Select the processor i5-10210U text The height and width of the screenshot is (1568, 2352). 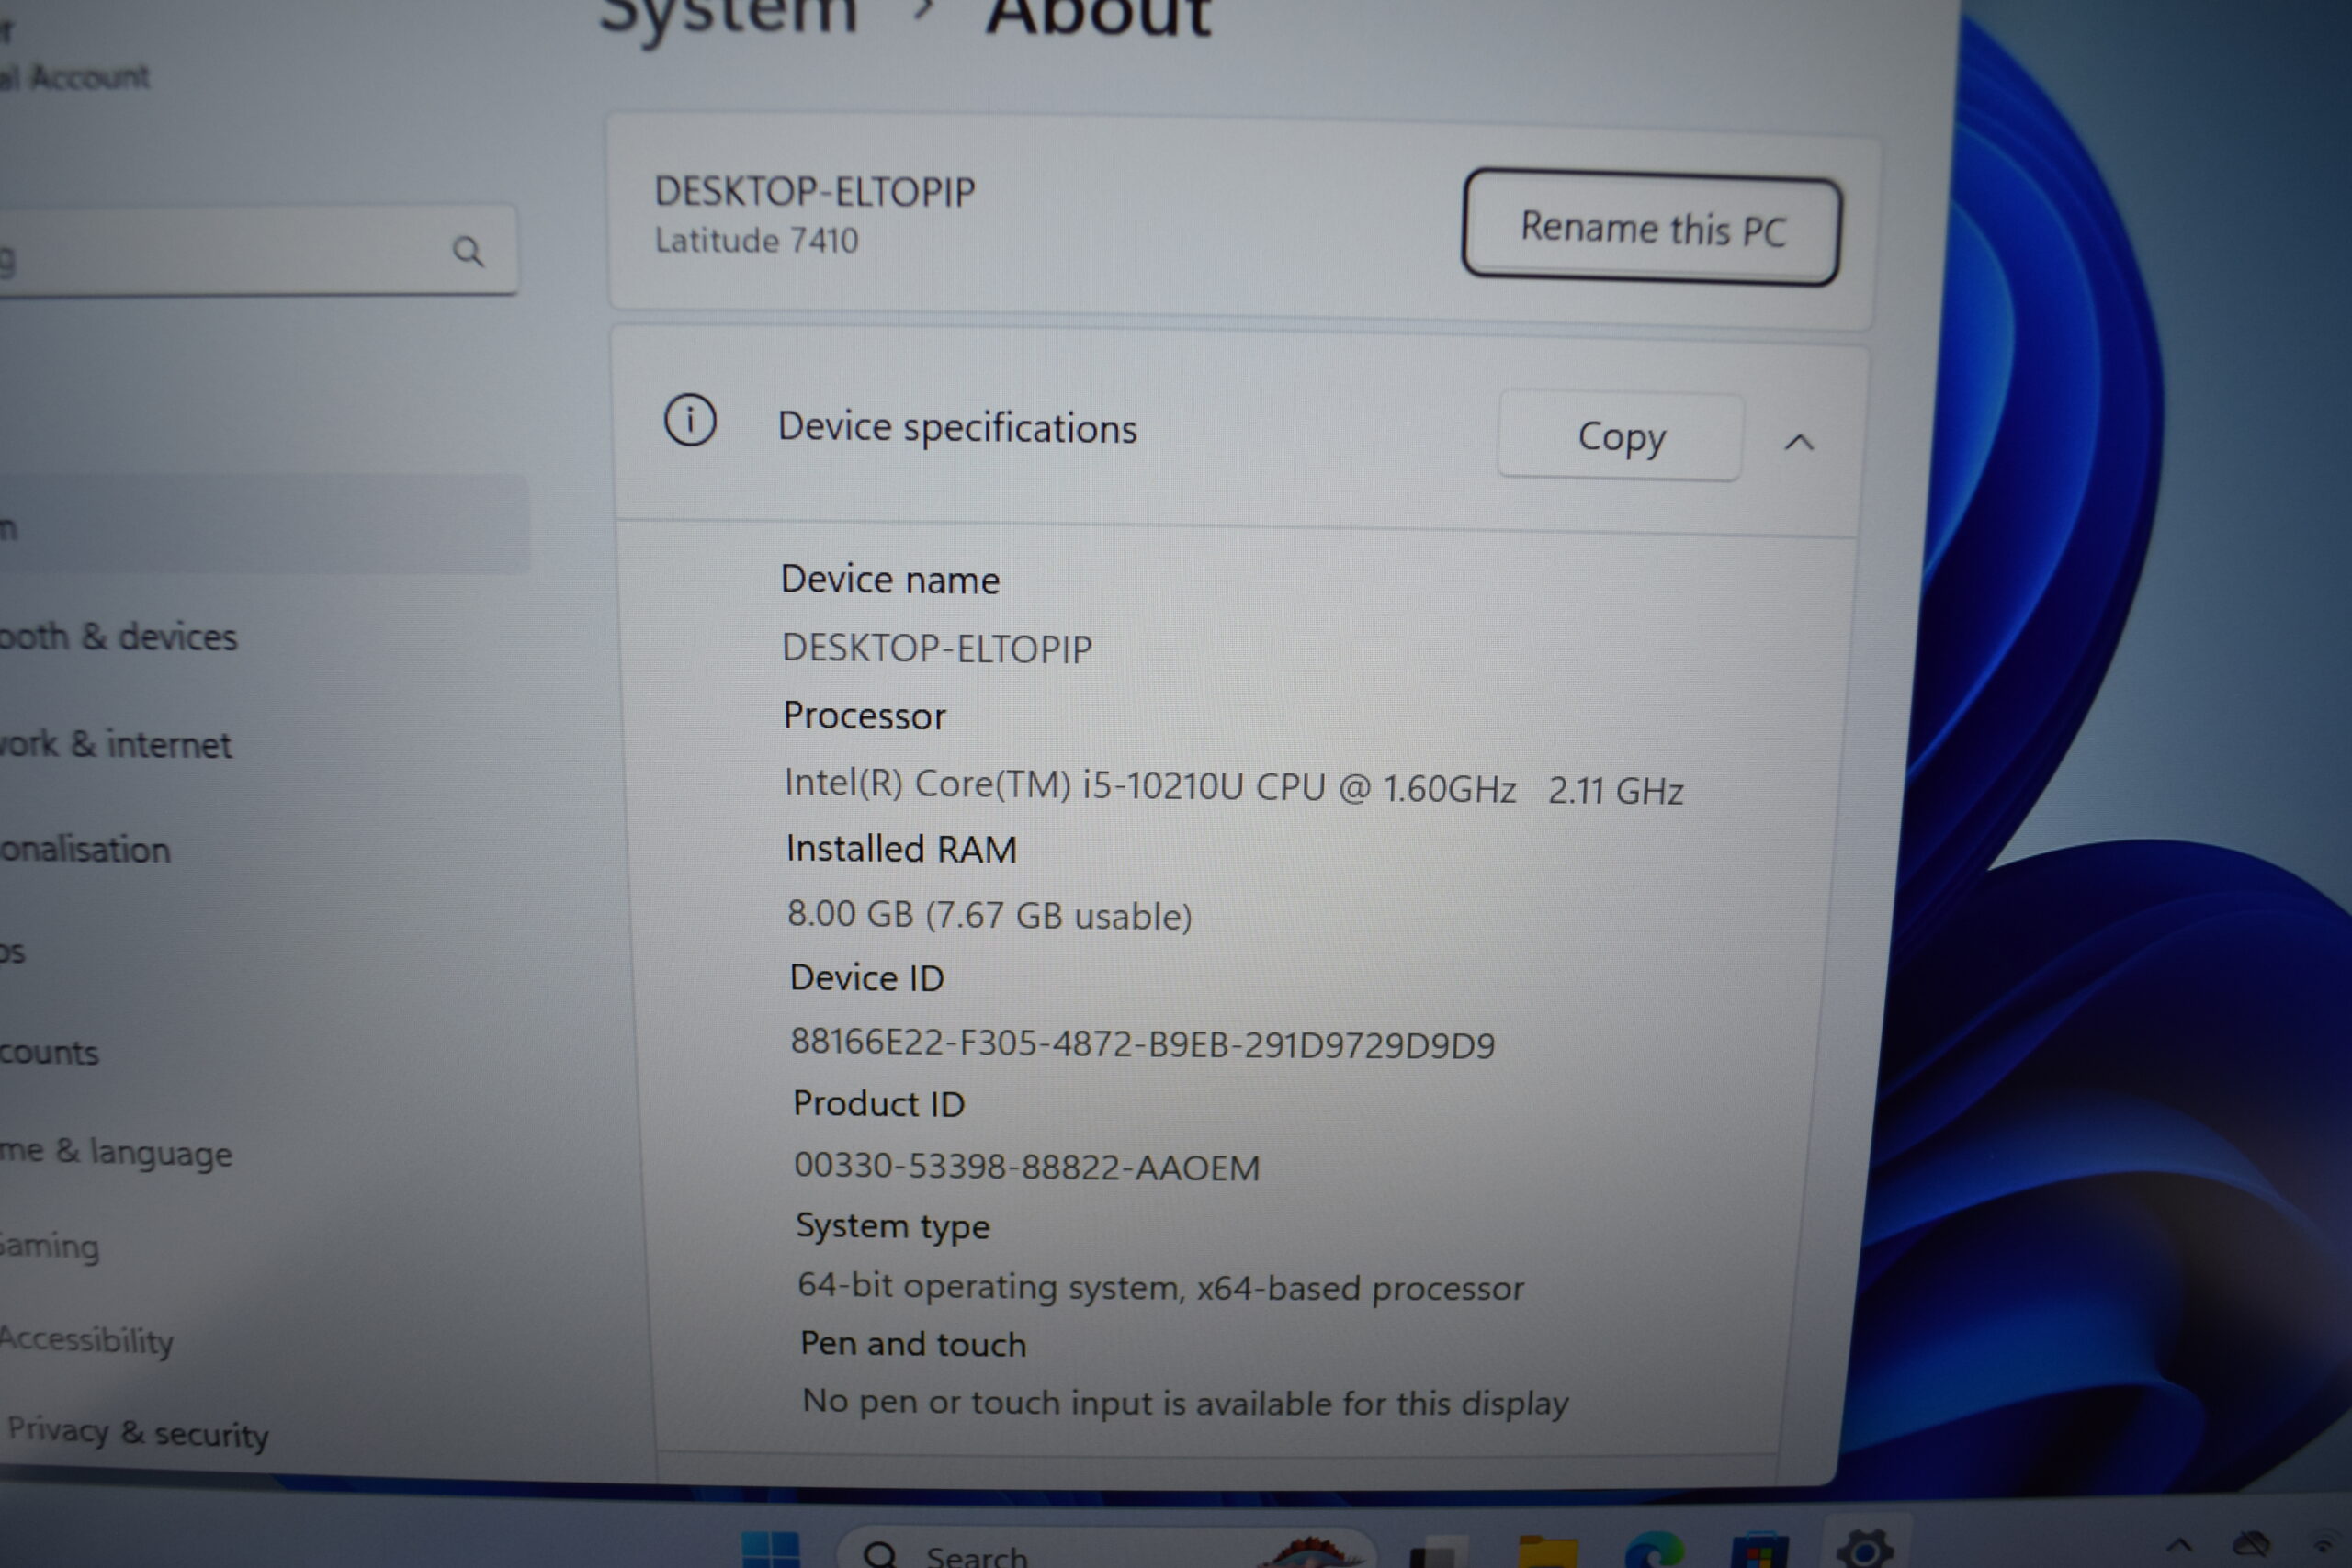[1233, 787]
